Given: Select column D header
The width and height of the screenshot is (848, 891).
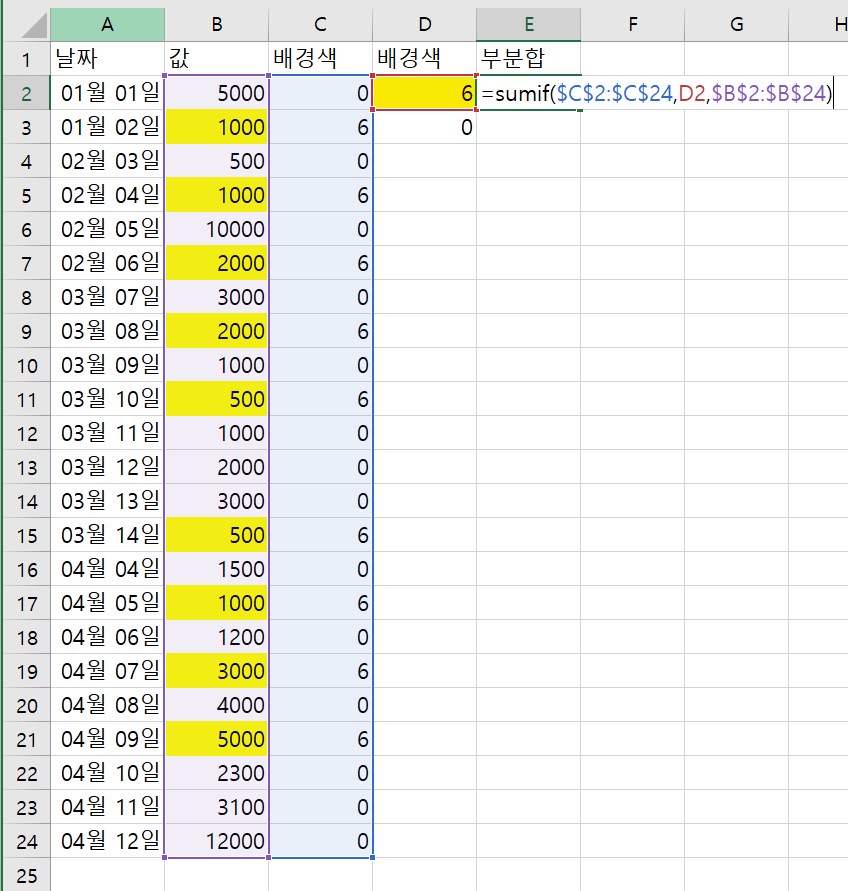Looking at the screenshot, I should click(x=425, y=25).
